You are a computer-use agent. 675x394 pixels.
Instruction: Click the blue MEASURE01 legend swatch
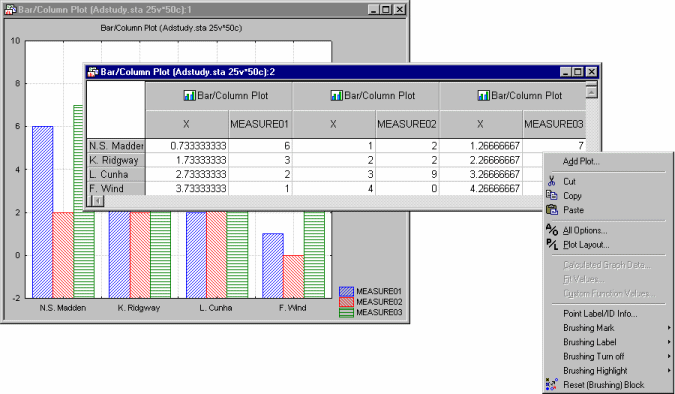coord(346,292)
